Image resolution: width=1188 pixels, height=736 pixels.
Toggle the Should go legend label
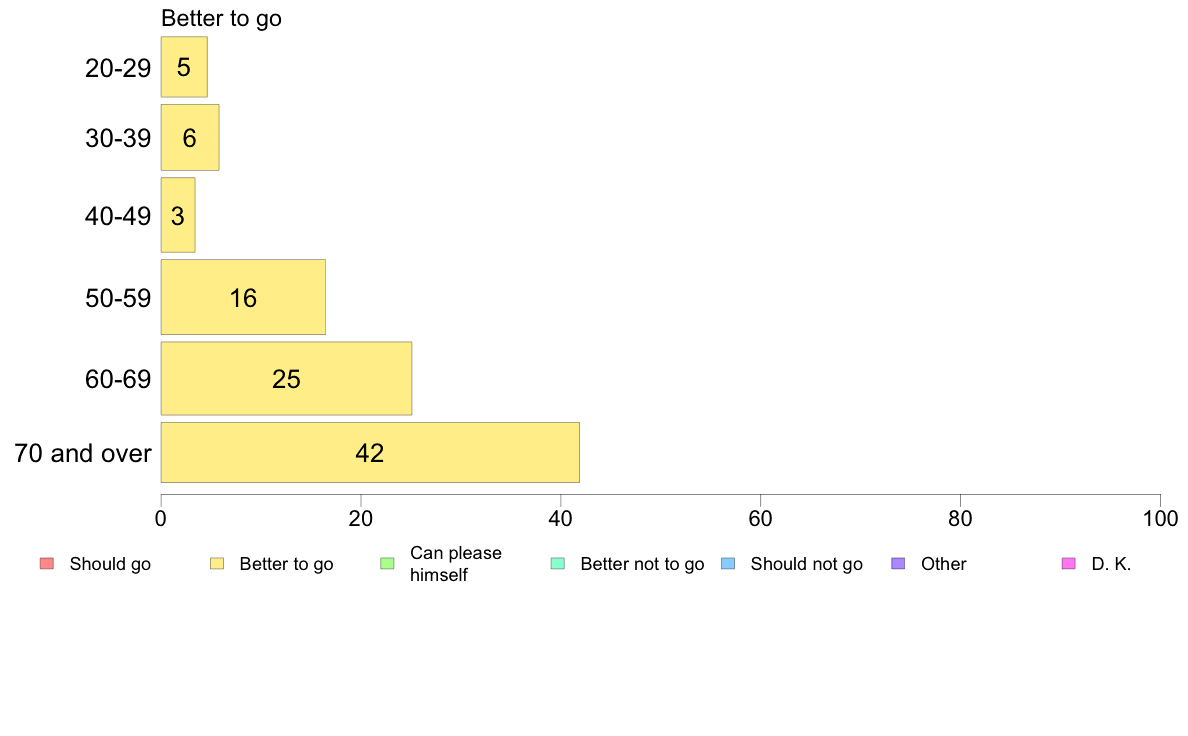[110, 564]
